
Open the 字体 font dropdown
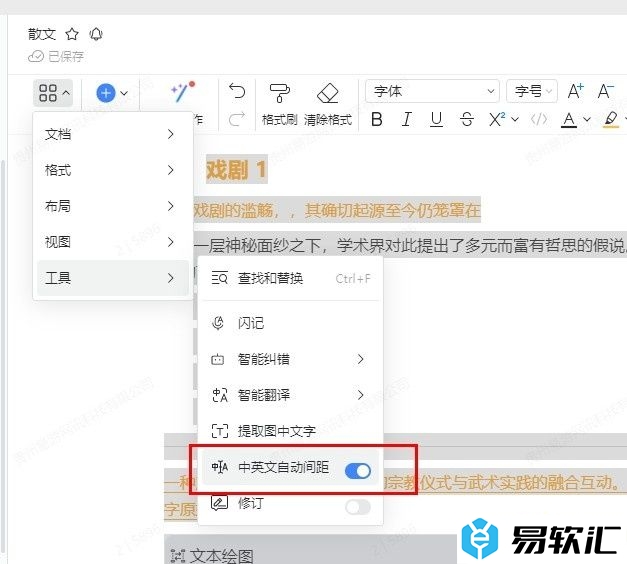432,91
